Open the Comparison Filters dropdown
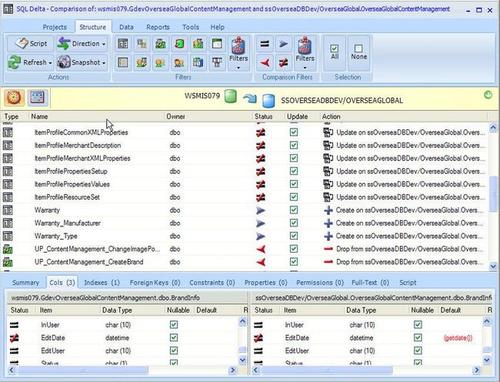Viewport: 500px width, 382px height. (x=305, y=53)
